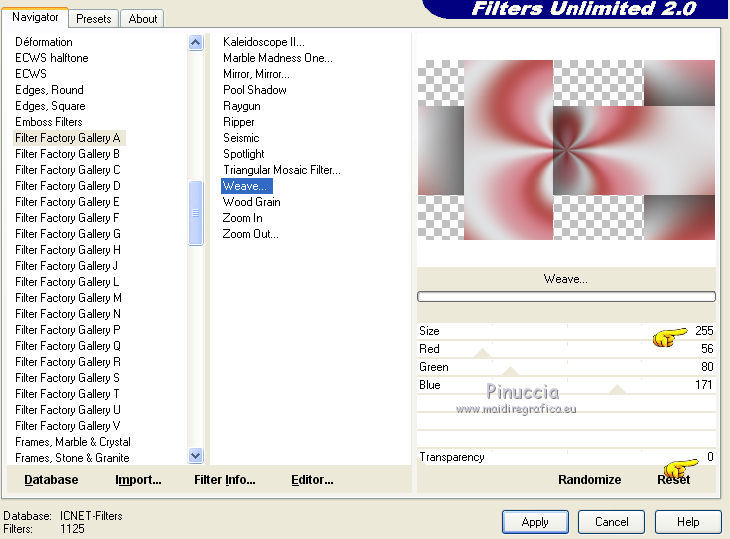Select Filter Factory Gallery M

coord(68,297)
